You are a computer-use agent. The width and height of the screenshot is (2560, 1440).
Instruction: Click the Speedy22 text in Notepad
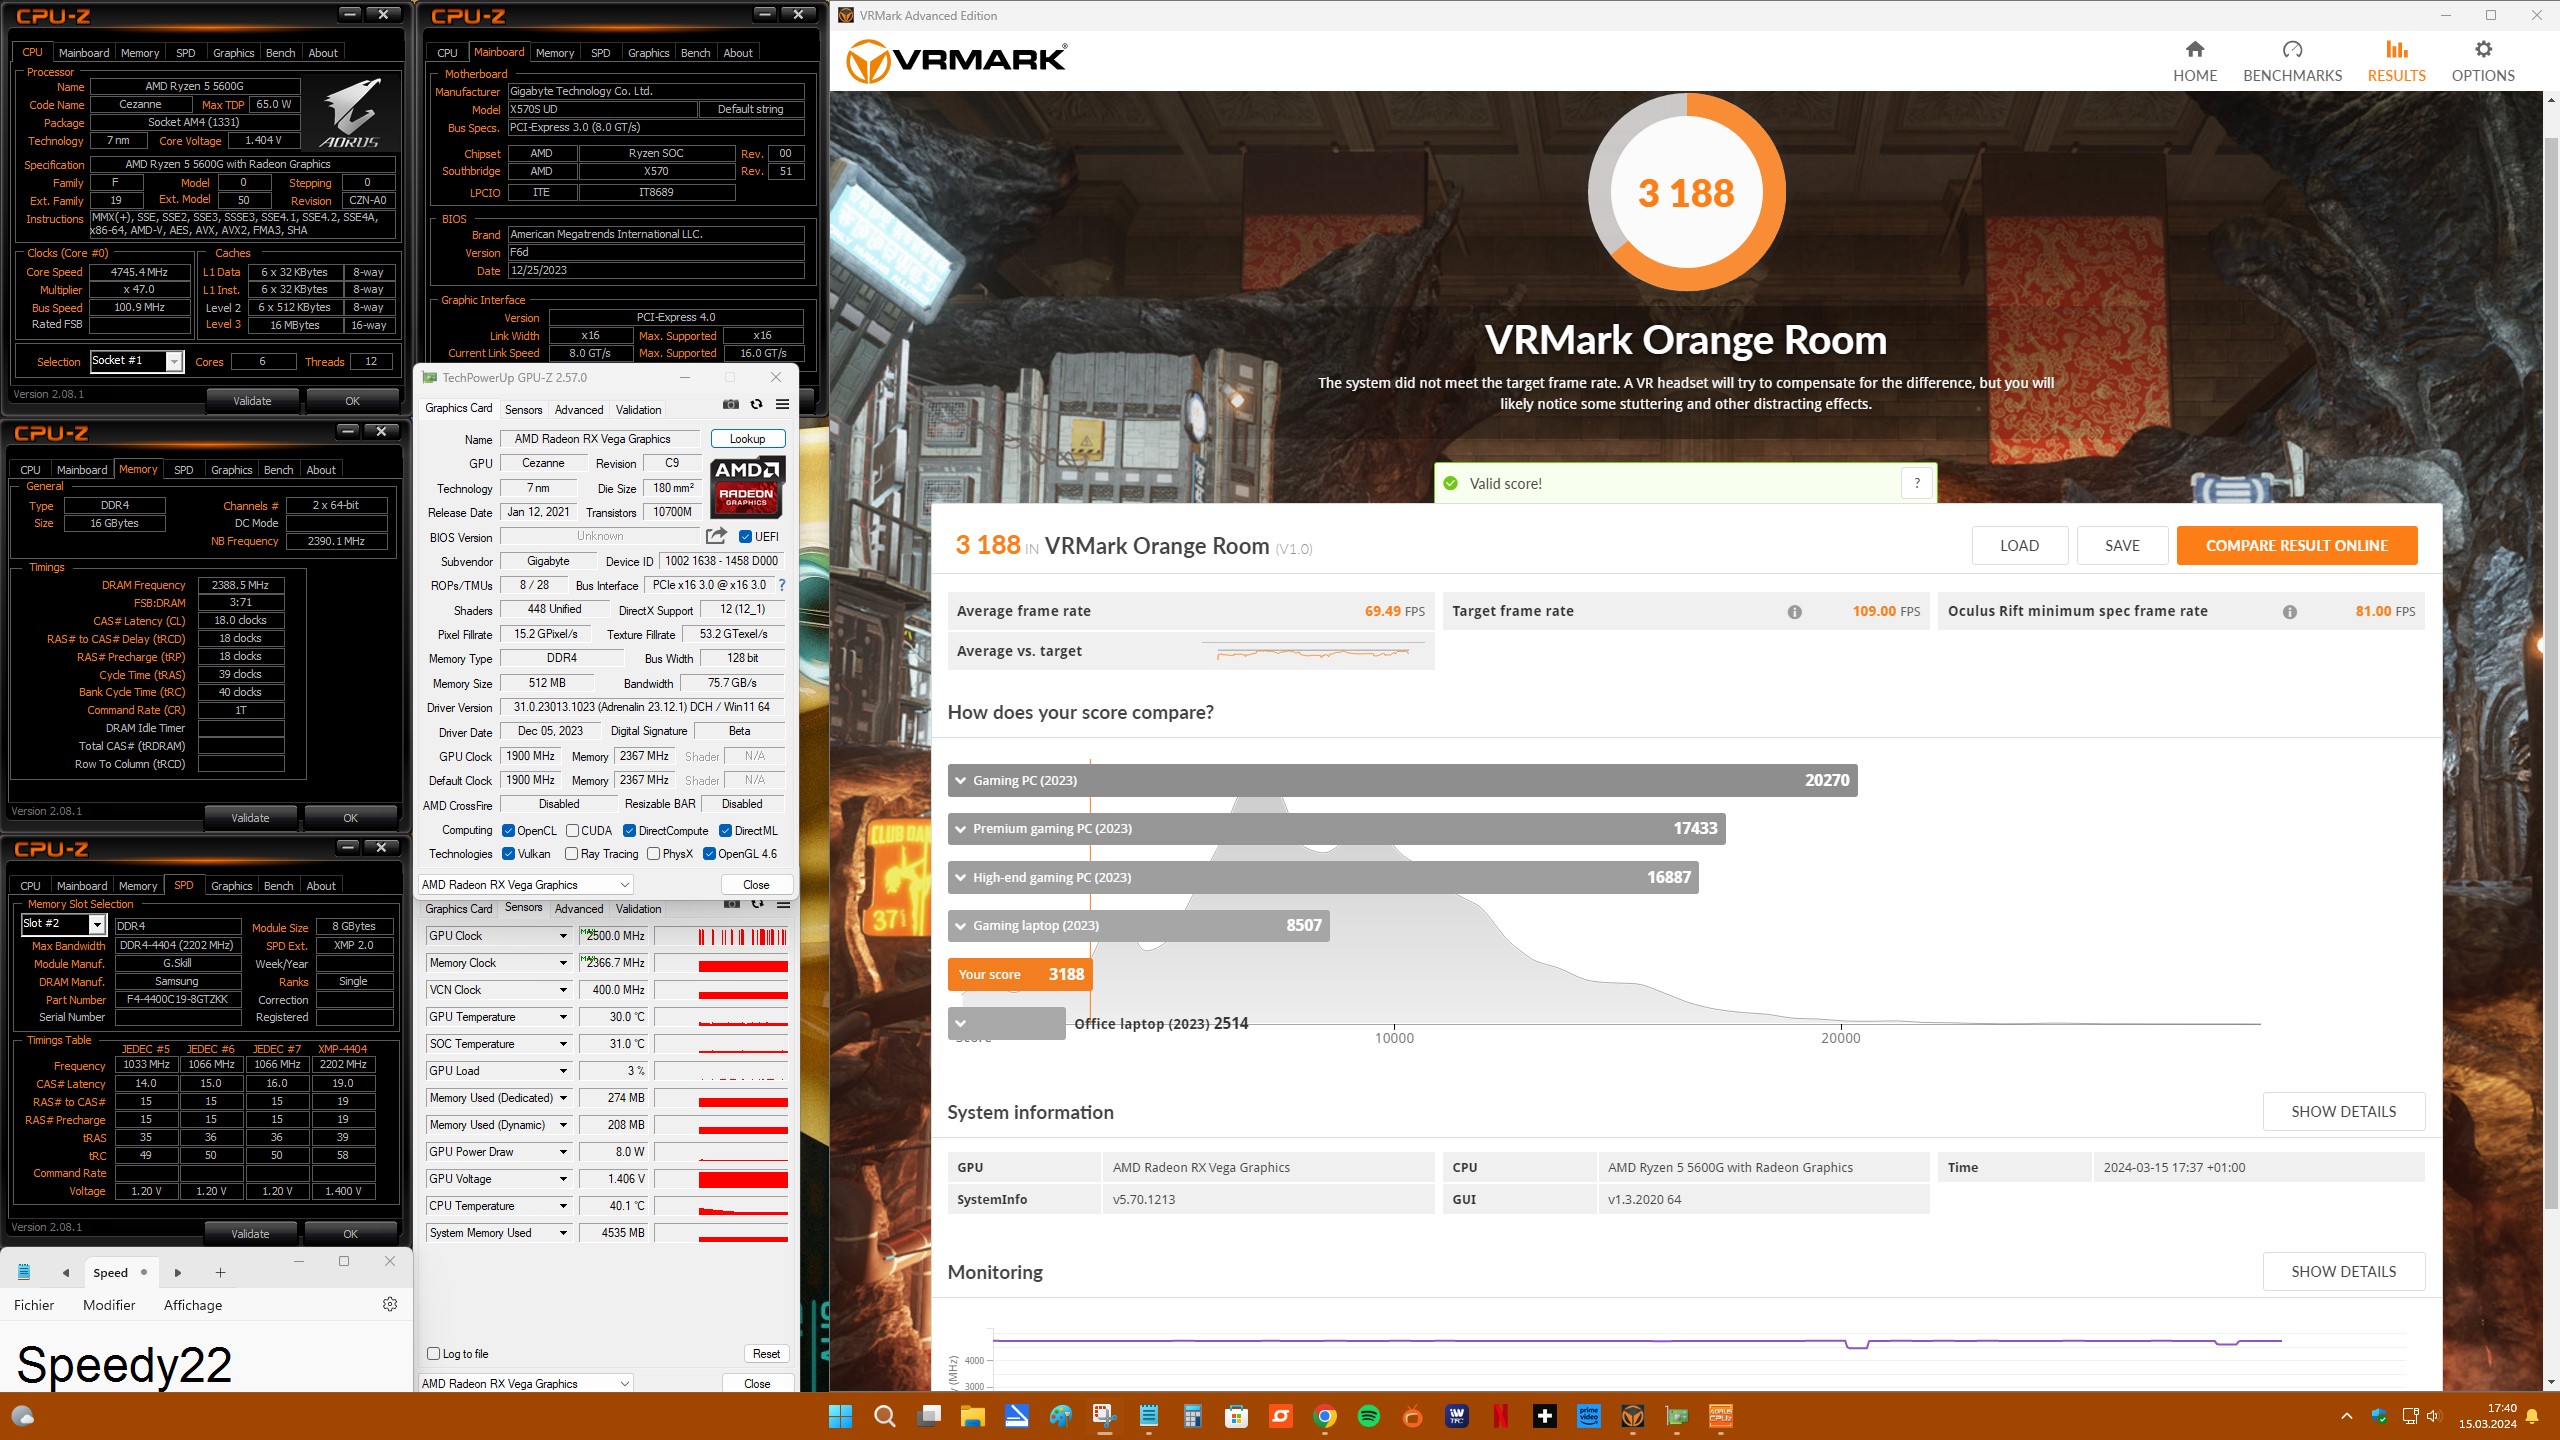(124, 1365)
